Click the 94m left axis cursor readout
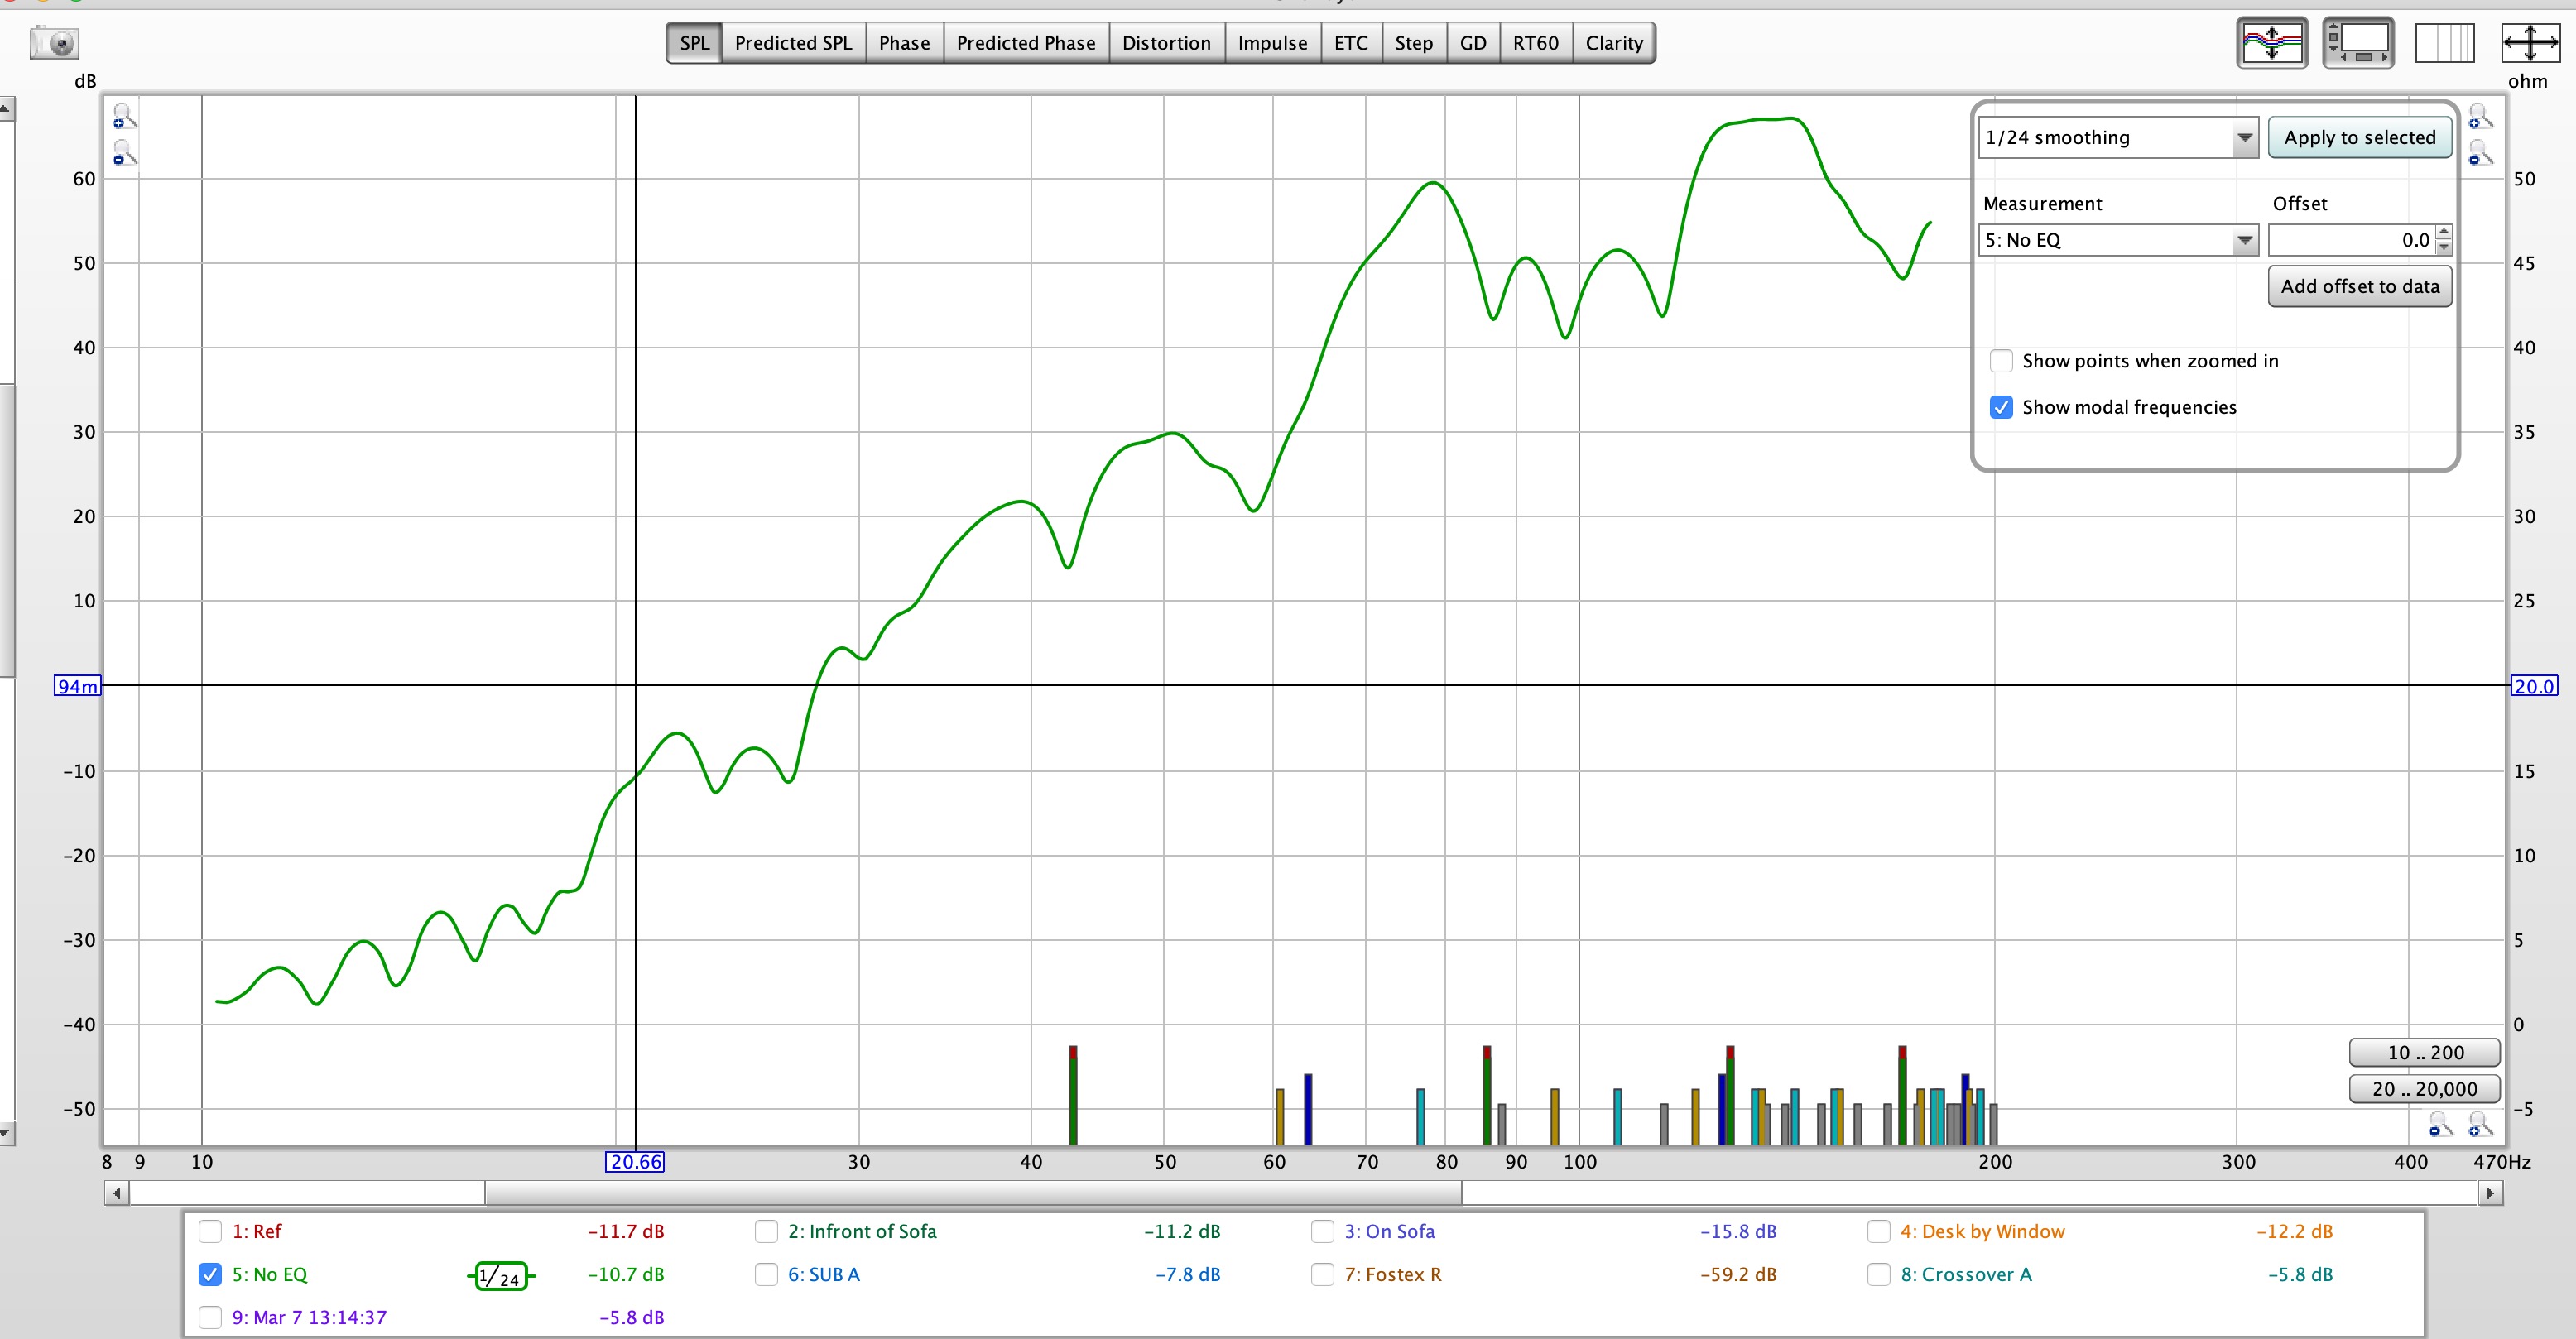Image resolution: width=2576 pixels, height=1339 pixels. [77, 686]
